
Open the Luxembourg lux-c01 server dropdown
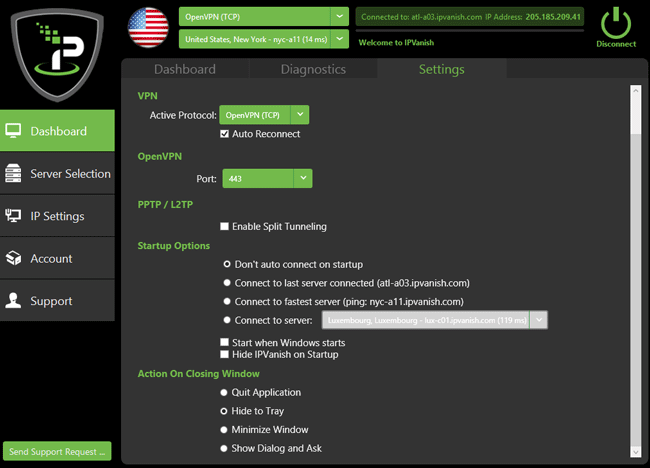coord(435,320)
